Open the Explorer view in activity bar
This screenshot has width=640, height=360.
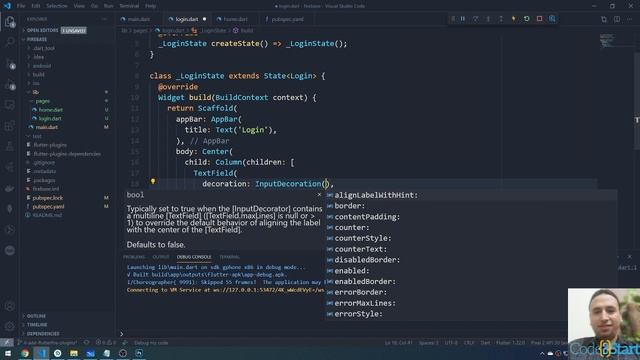pos(10,22)
